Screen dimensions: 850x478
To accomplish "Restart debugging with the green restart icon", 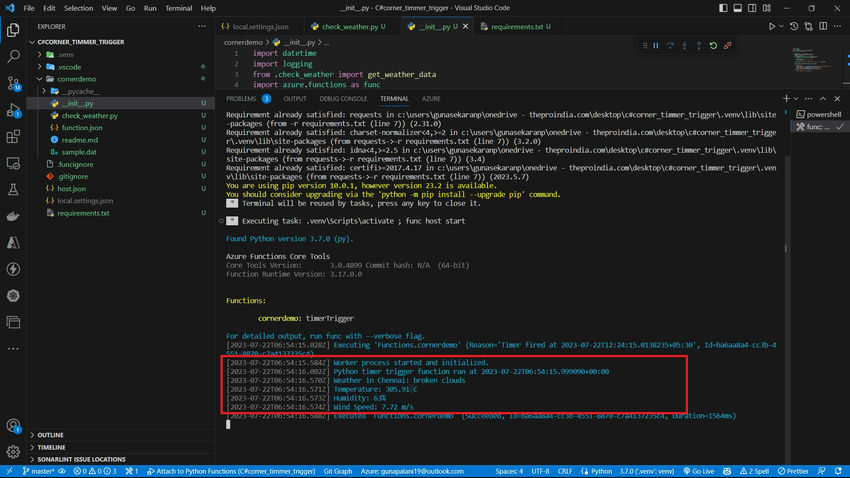I will (x=713, y=45).
